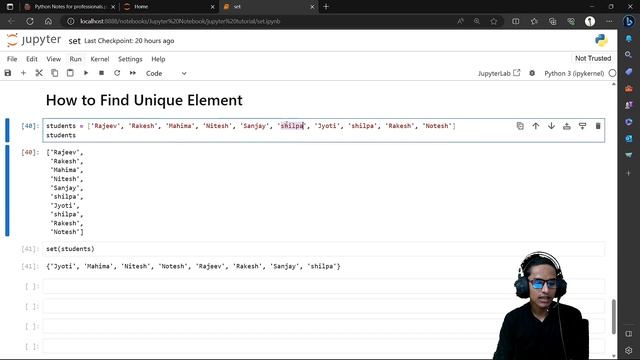This screenshot has width=640, height=360.
Task: Open the cell type dropdown showing Code
Action: click(x=166, y=73)
